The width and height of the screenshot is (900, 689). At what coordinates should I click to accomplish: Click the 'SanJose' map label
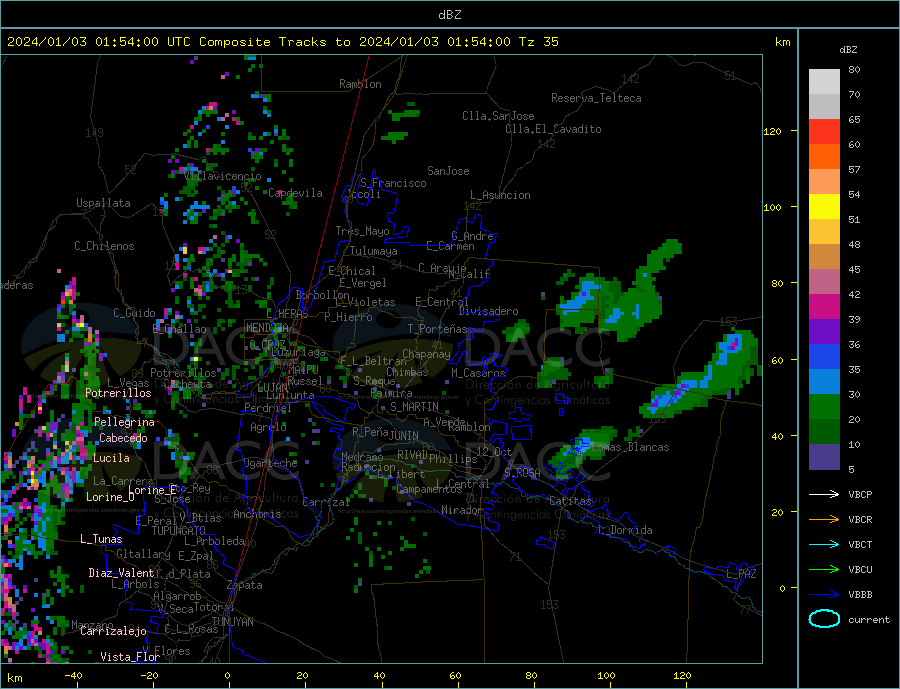coord(448,171)
